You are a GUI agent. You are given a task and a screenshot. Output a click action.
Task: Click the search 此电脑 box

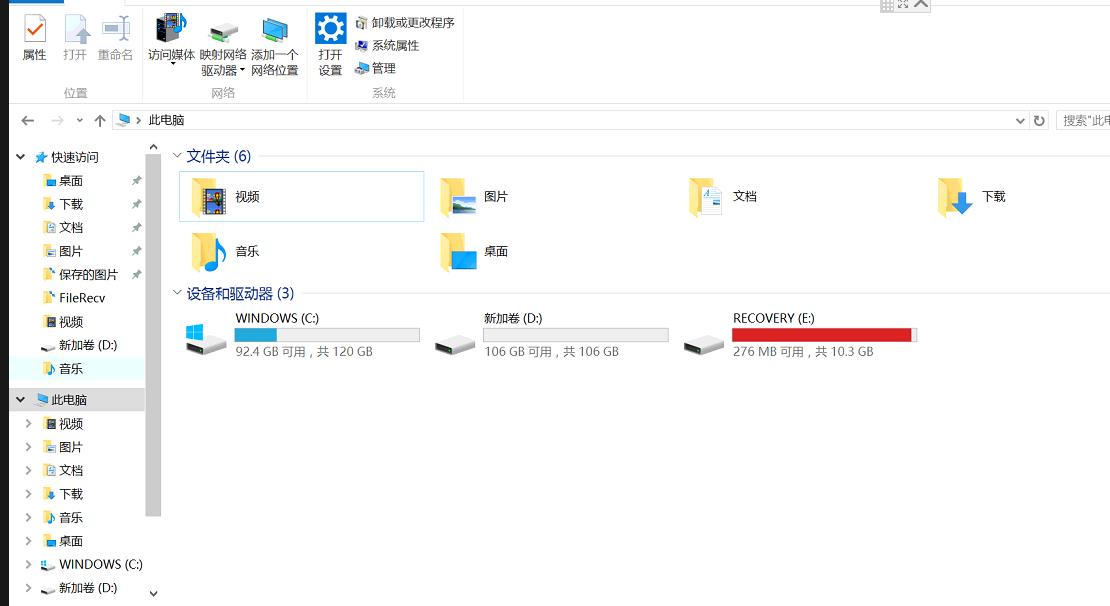coord(1083,120)
